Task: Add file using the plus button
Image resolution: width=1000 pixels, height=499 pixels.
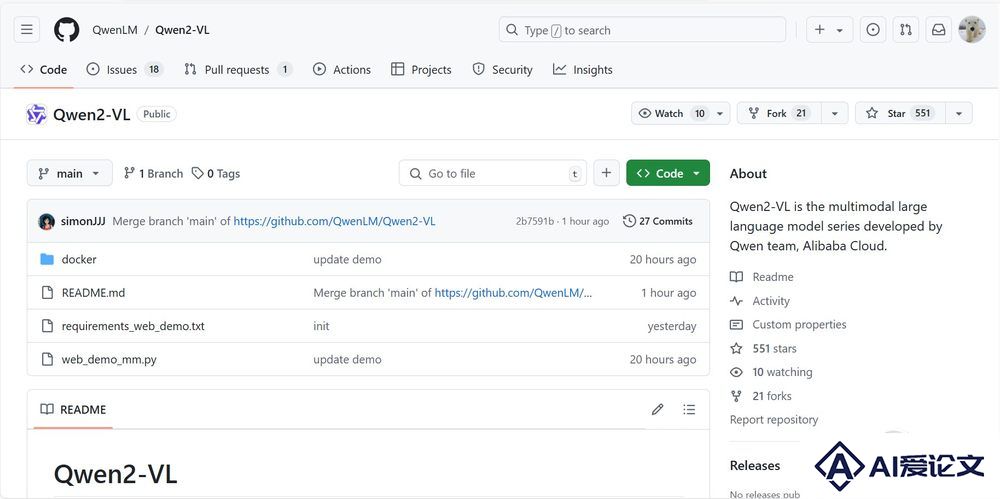Action: 607,173
